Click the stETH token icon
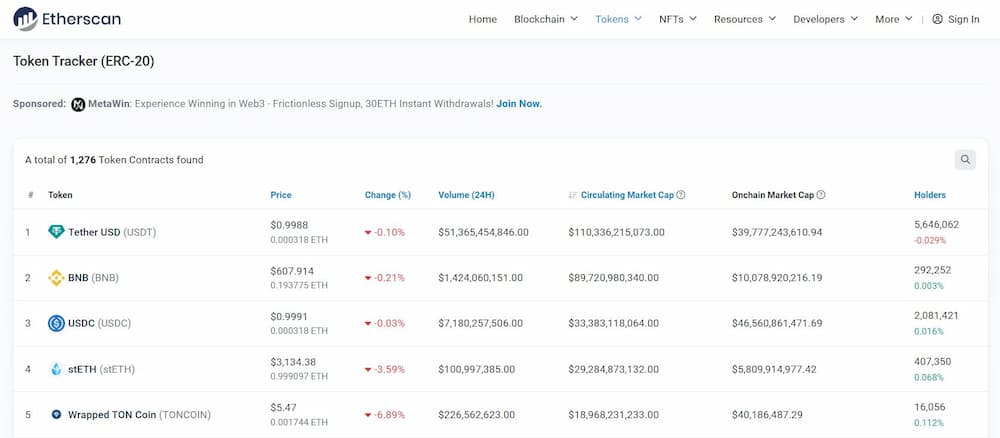The width and height of the screenshot is (1000, 438). click(x=56, y=369)
